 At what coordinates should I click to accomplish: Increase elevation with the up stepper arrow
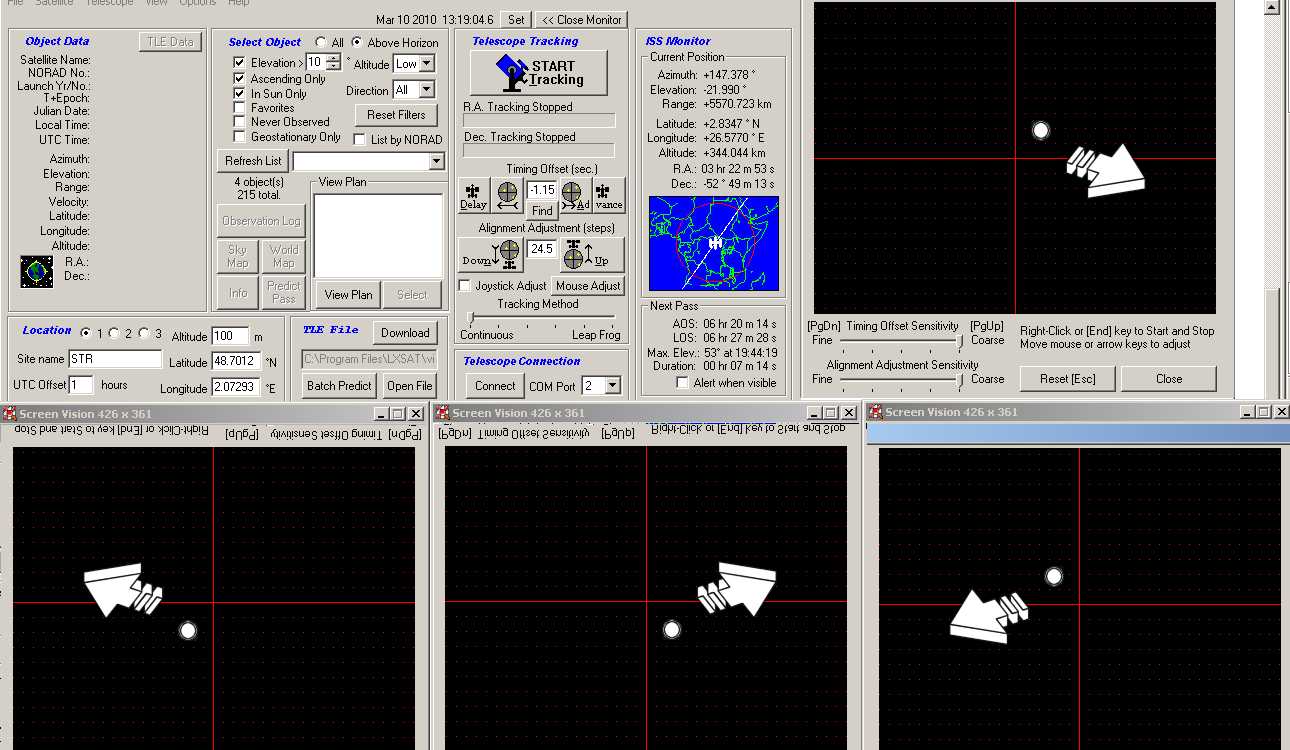coord(333,59)
